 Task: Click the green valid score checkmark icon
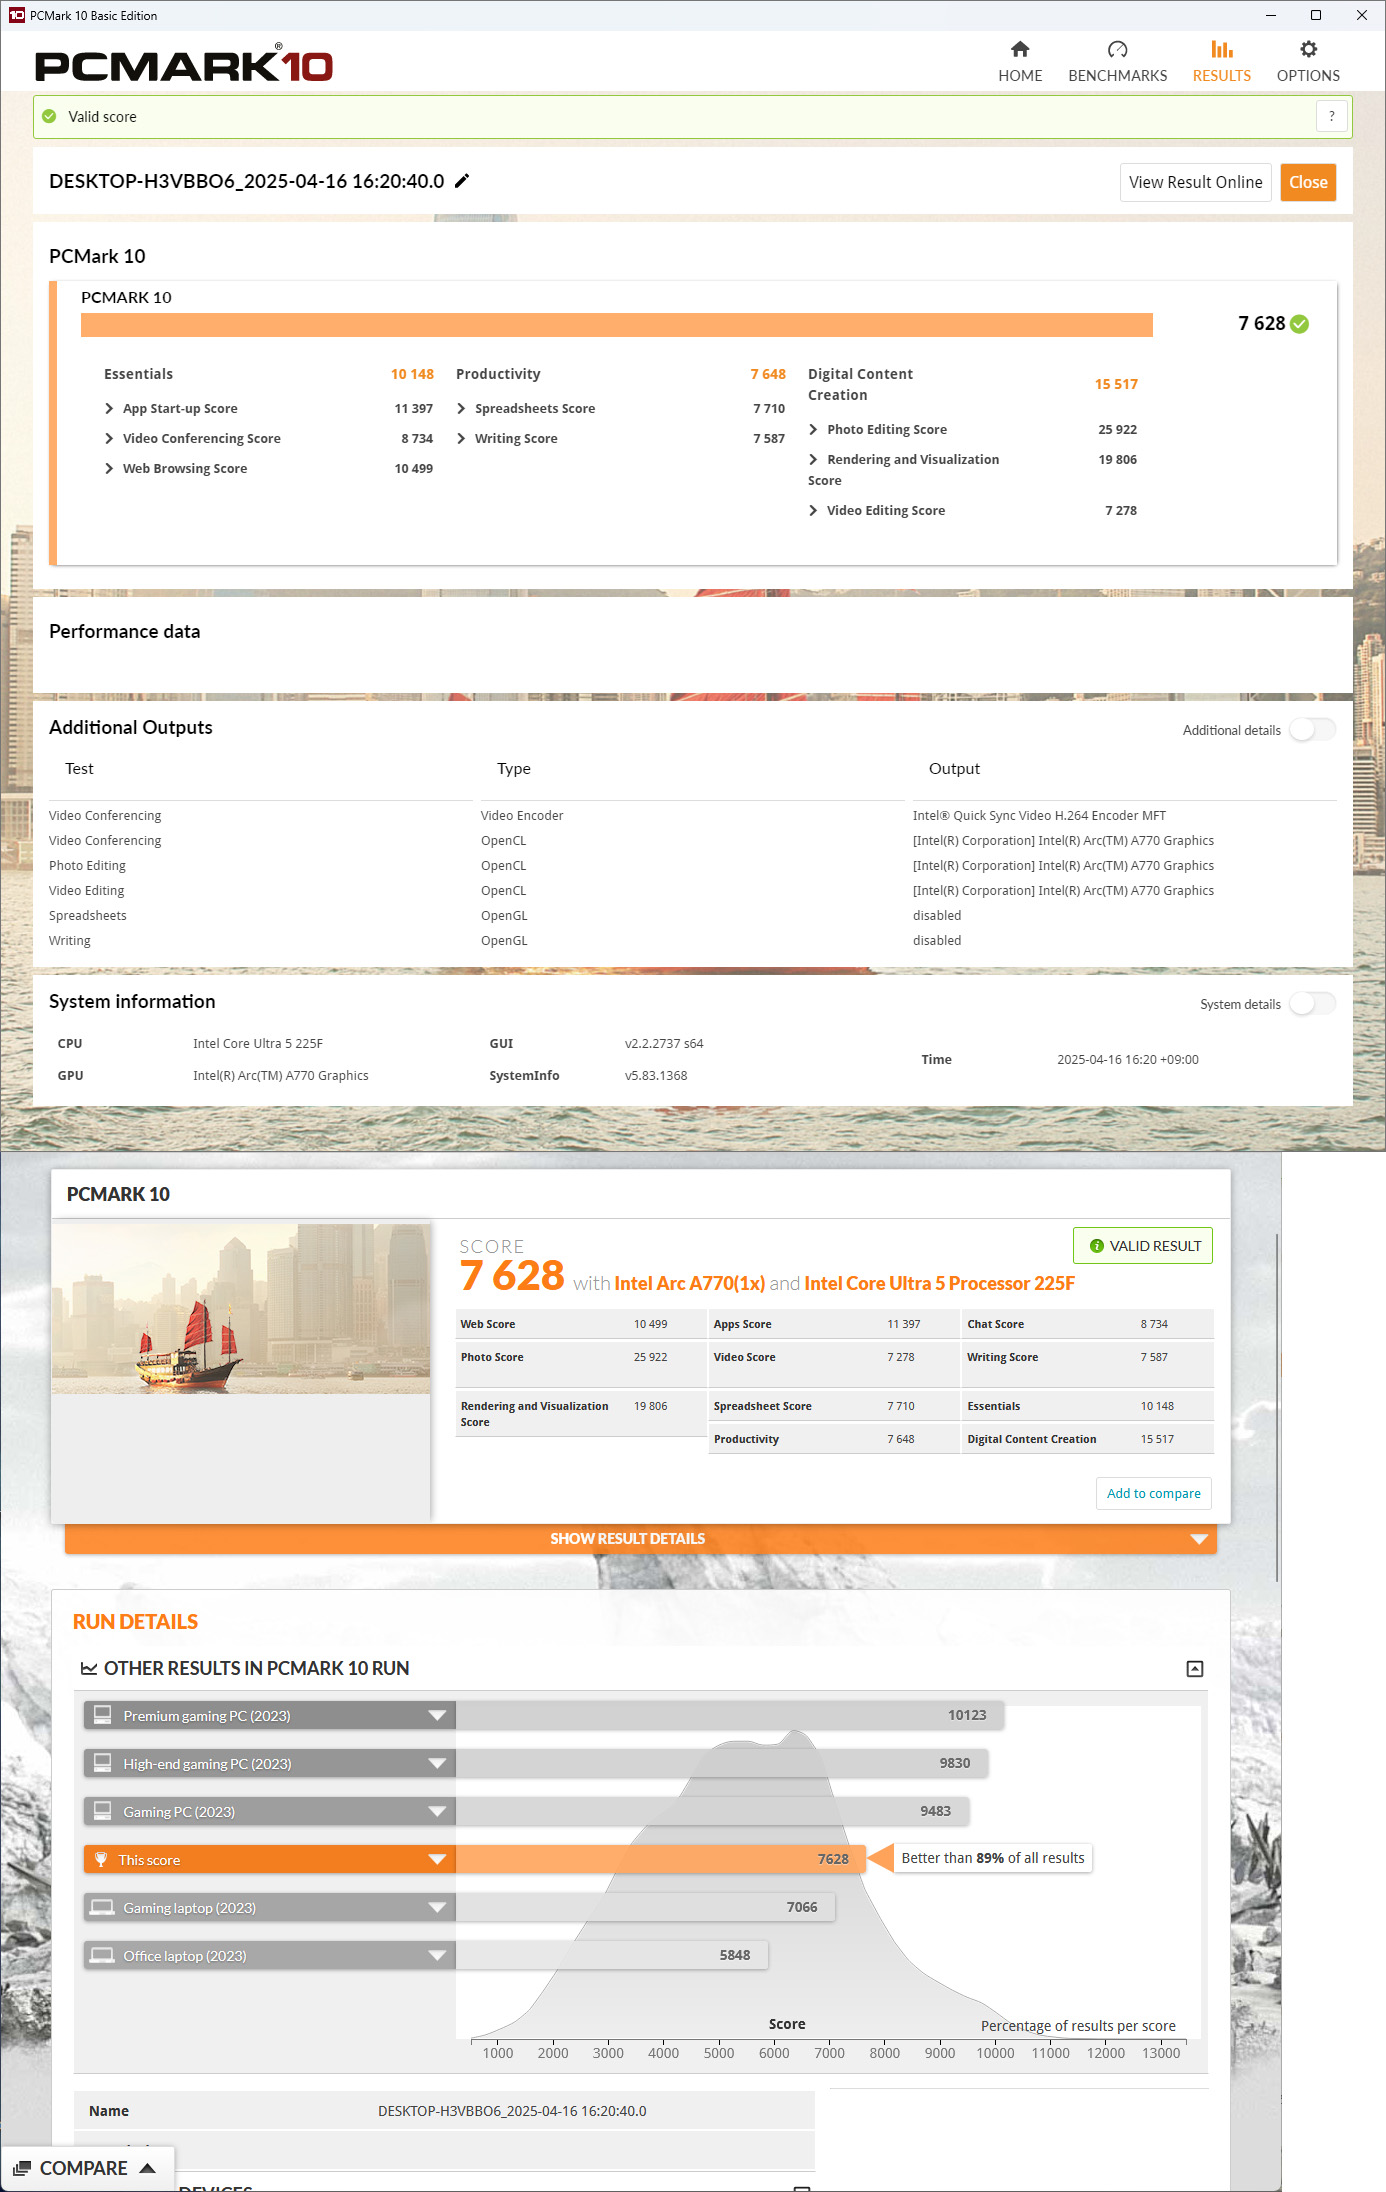coord(49,116)
